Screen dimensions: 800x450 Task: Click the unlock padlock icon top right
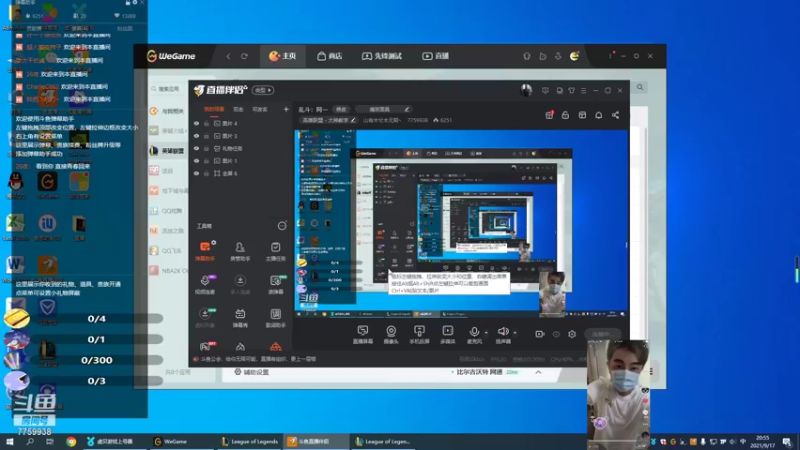click(565, 115)
